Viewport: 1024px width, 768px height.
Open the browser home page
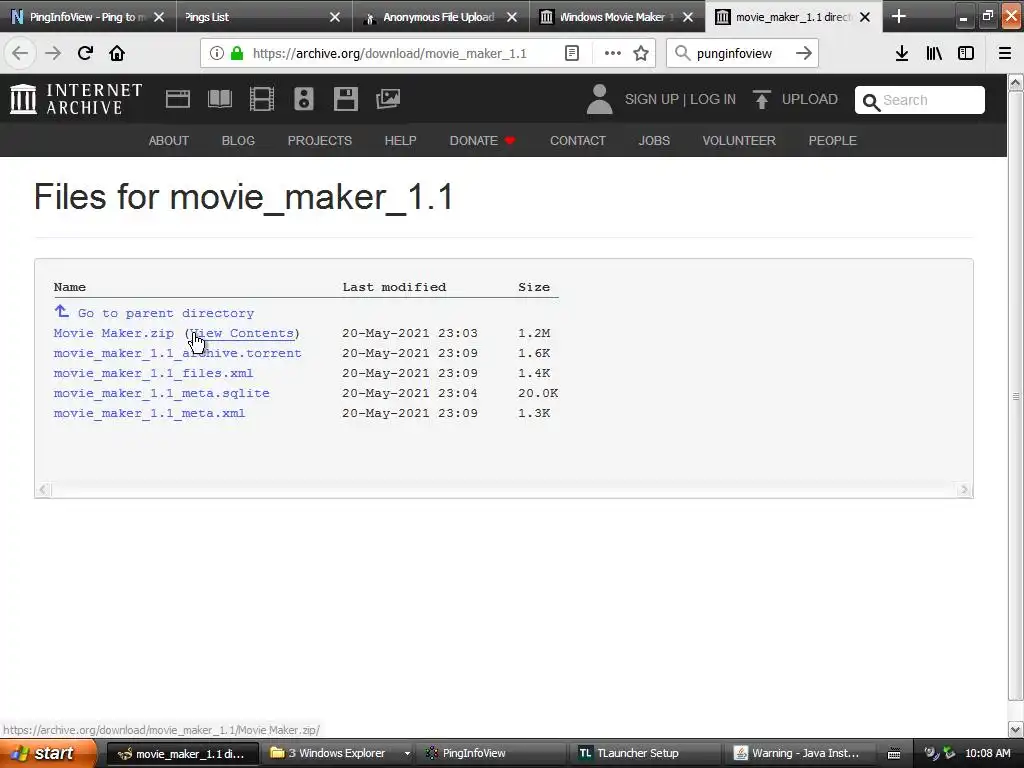coord(117,53)
